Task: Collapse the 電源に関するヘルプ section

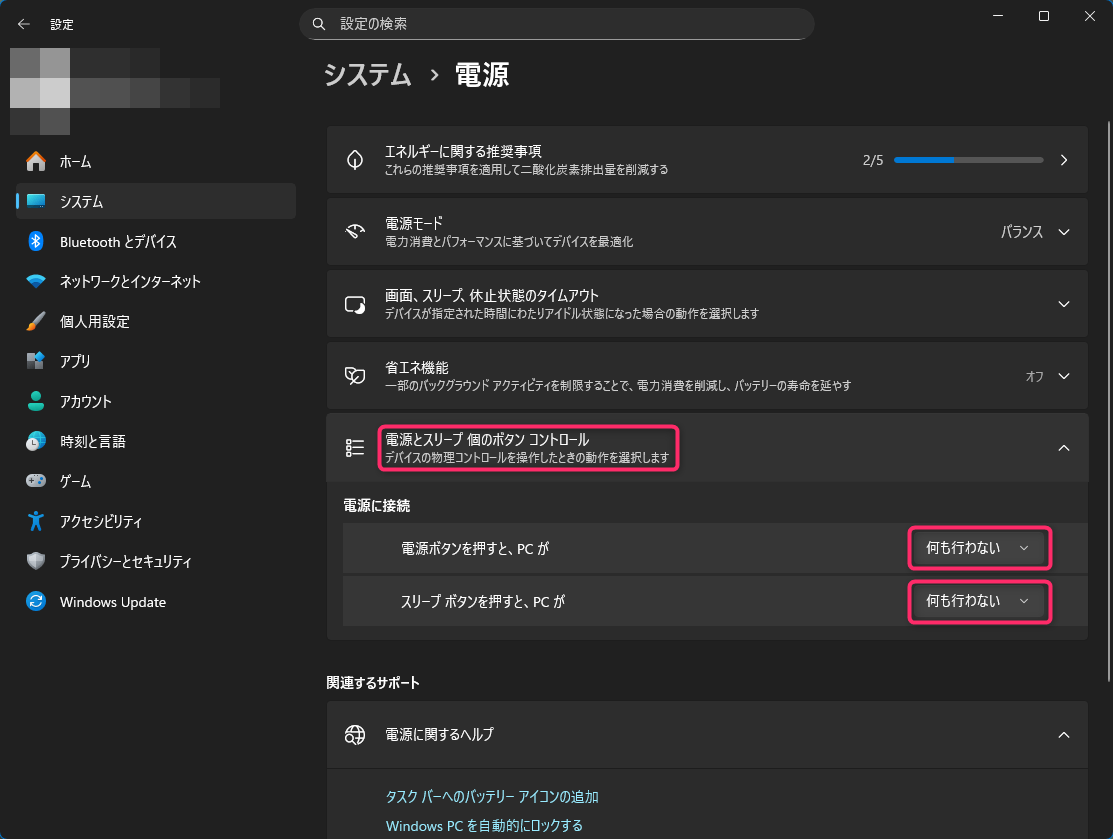Action: coord(1063,734)
